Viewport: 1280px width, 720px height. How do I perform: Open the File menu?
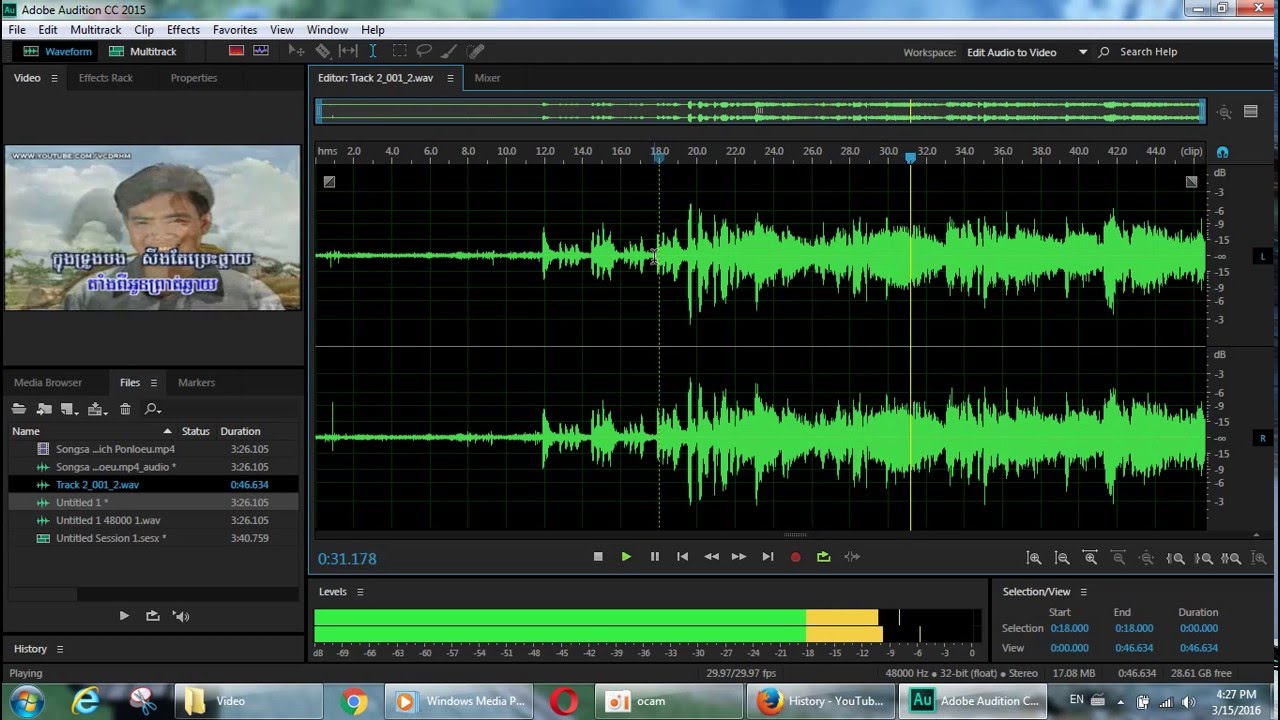point(17,30)
